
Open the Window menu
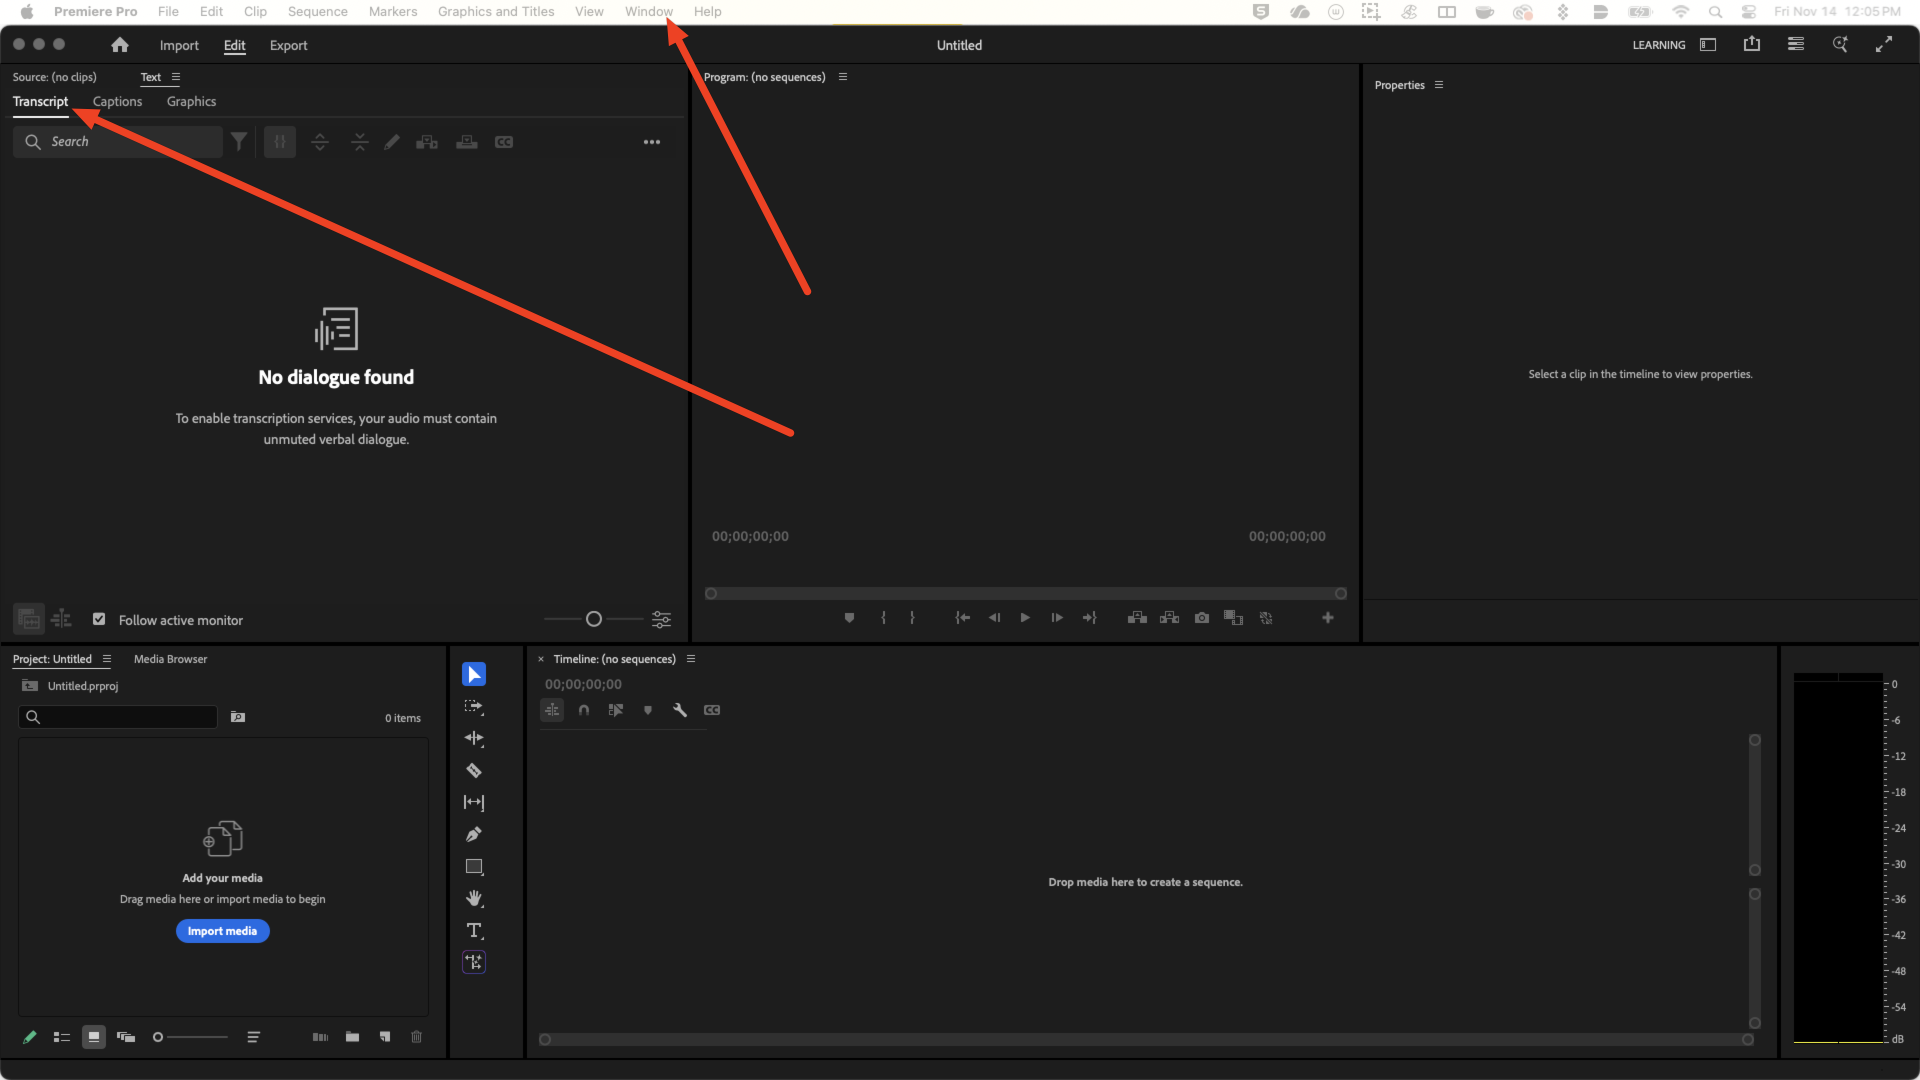point(648,12)
